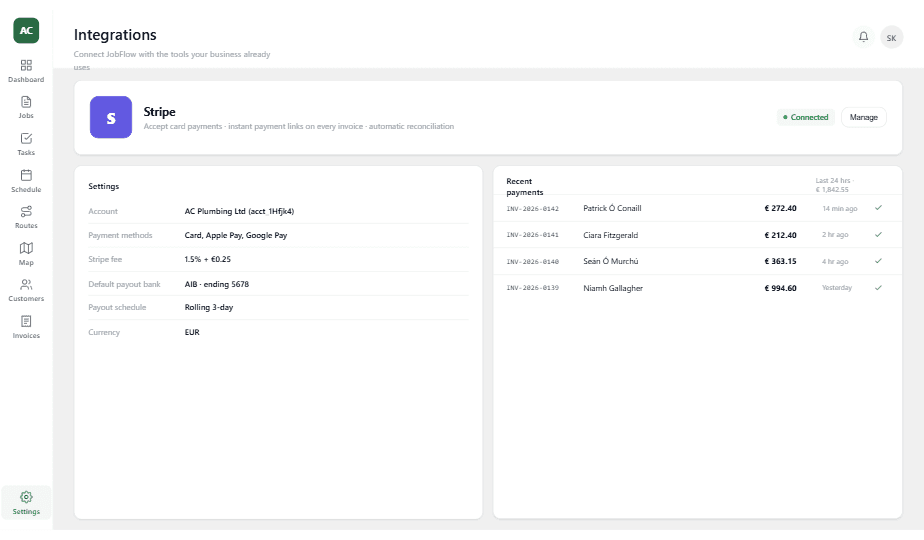Click the AC company logo
Viewport: 924px width, 540px height.
coord(26,31)
